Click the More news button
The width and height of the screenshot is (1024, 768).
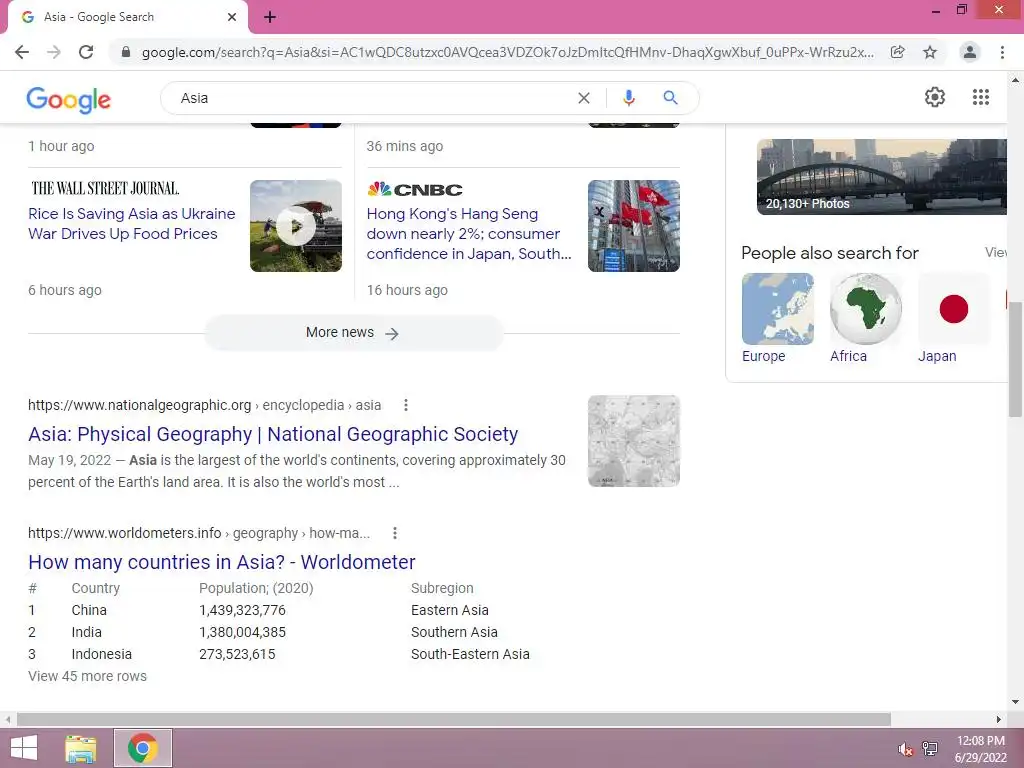coord(353,333)
